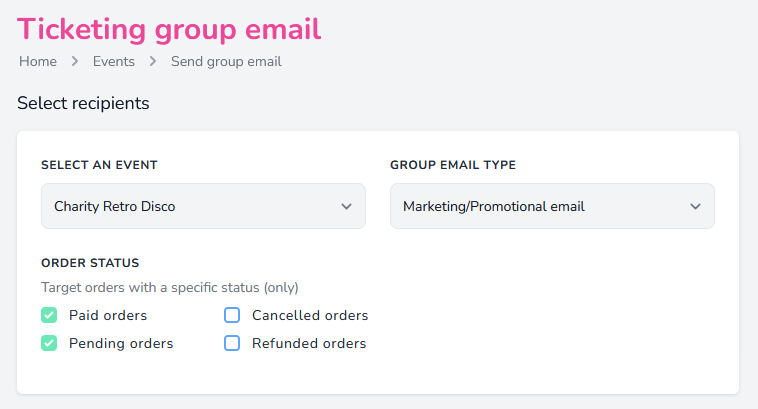This screenshot has height=409, width=758.
Task: Tick the Refunded orders checkbox
Action: [232, 343]
